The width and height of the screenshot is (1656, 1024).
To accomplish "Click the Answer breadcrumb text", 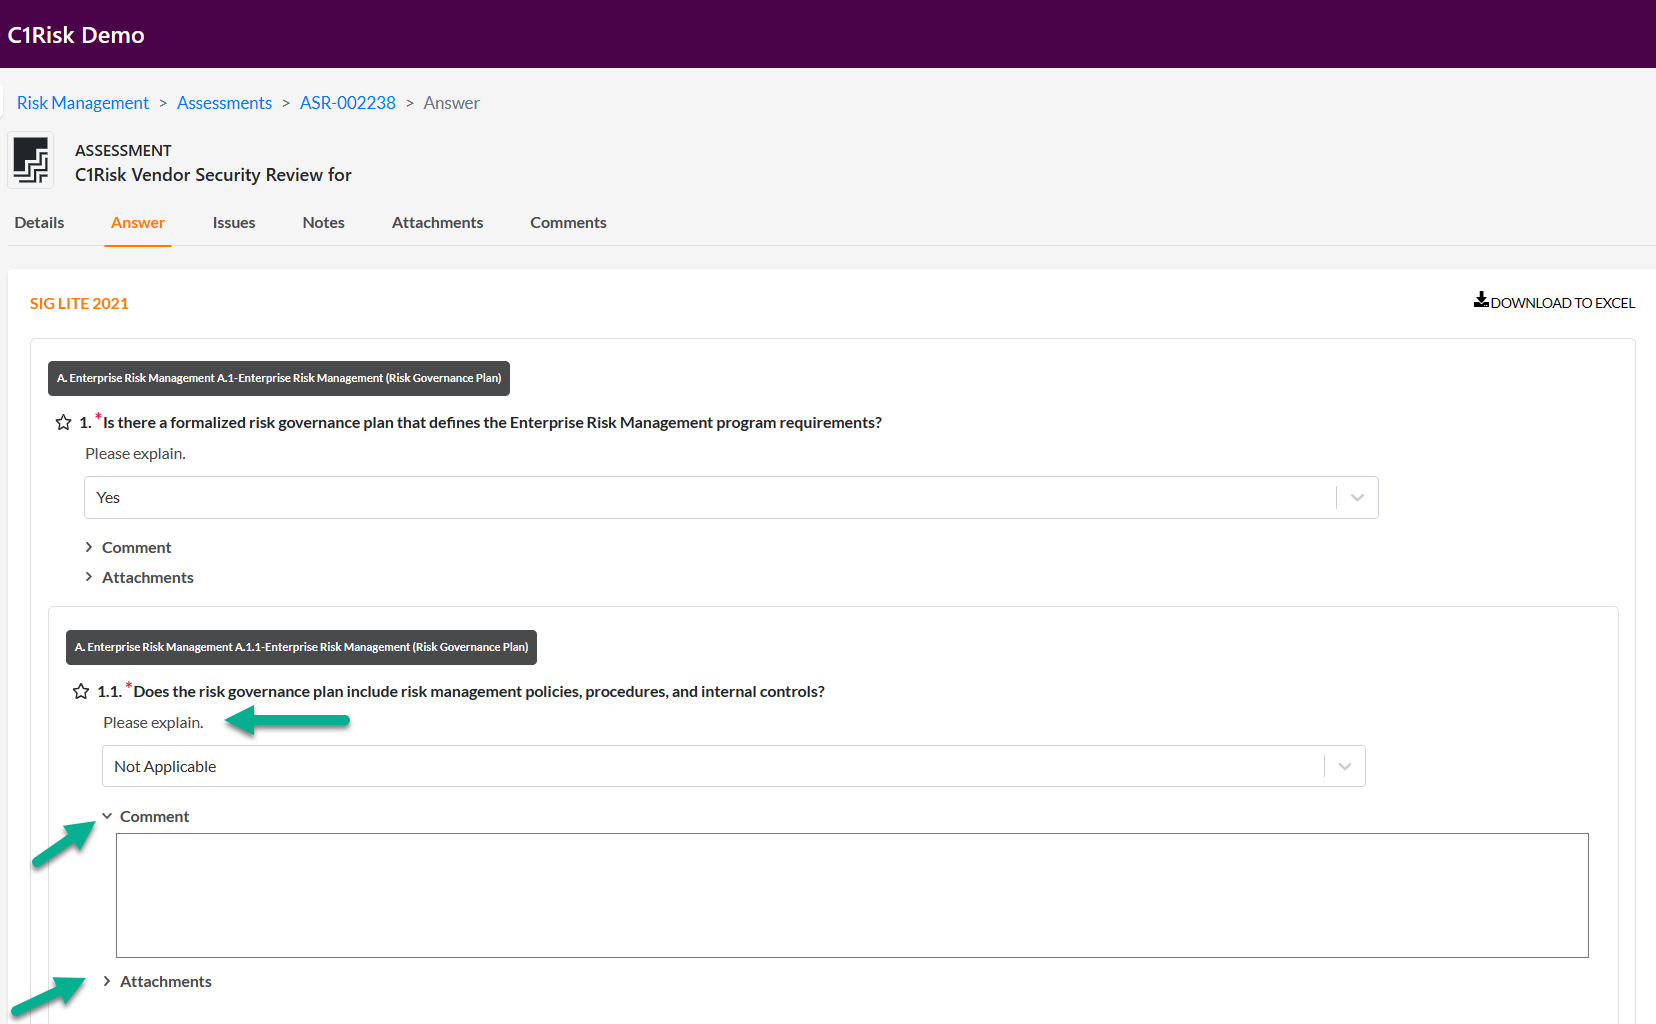I will (451, 103).
